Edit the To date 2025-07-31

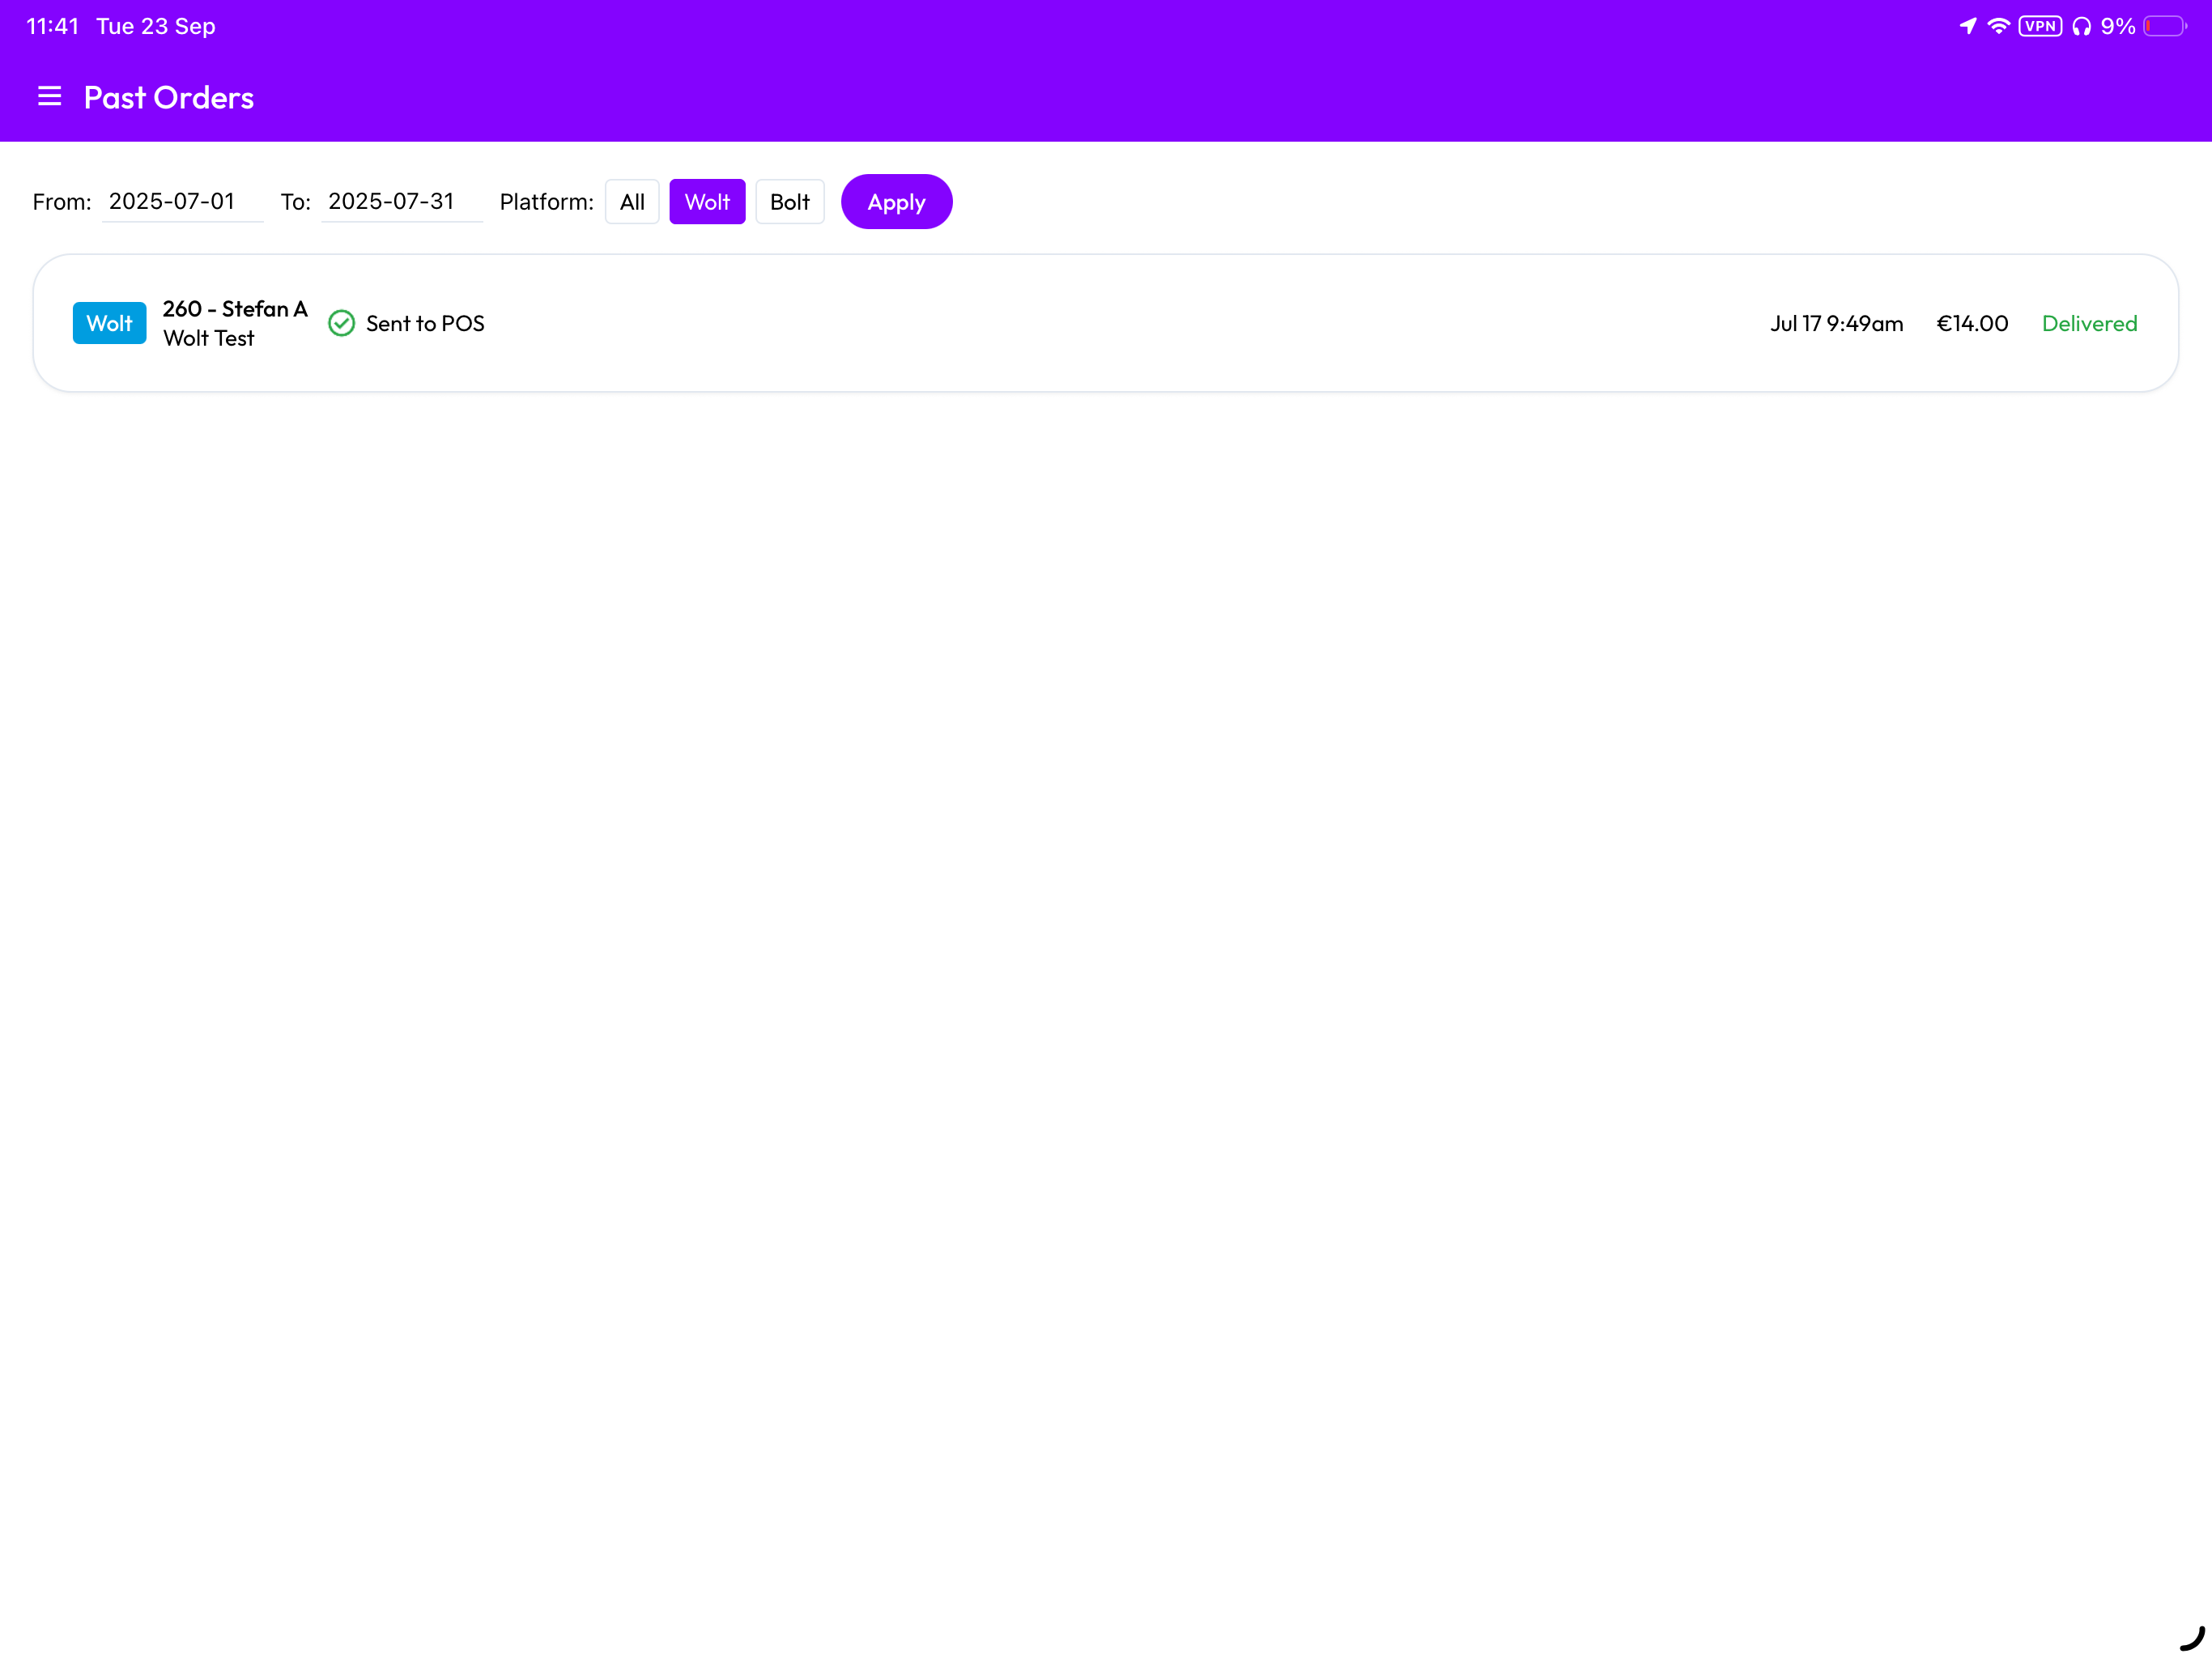coord(402,201)
